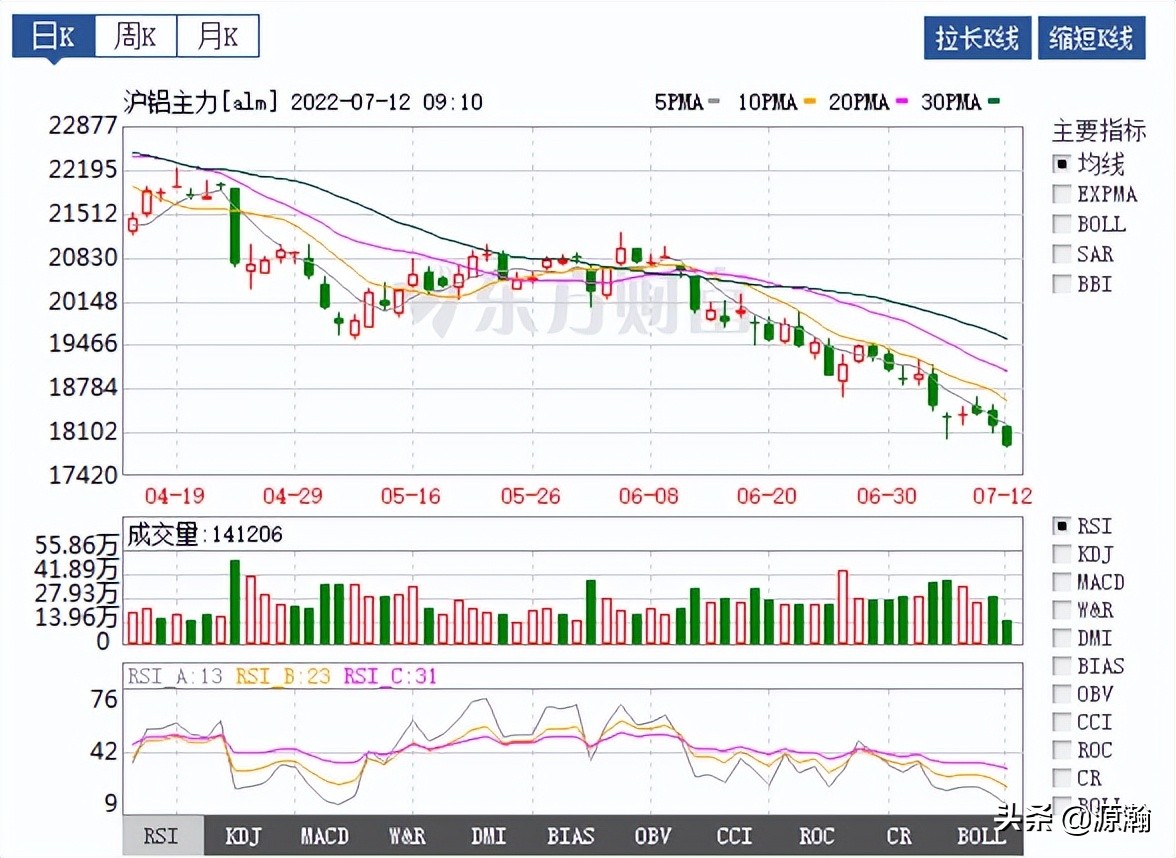Select the ROC sub-indicator radio option
The height and width of the screenshot is (858, 1176).
1061,750
